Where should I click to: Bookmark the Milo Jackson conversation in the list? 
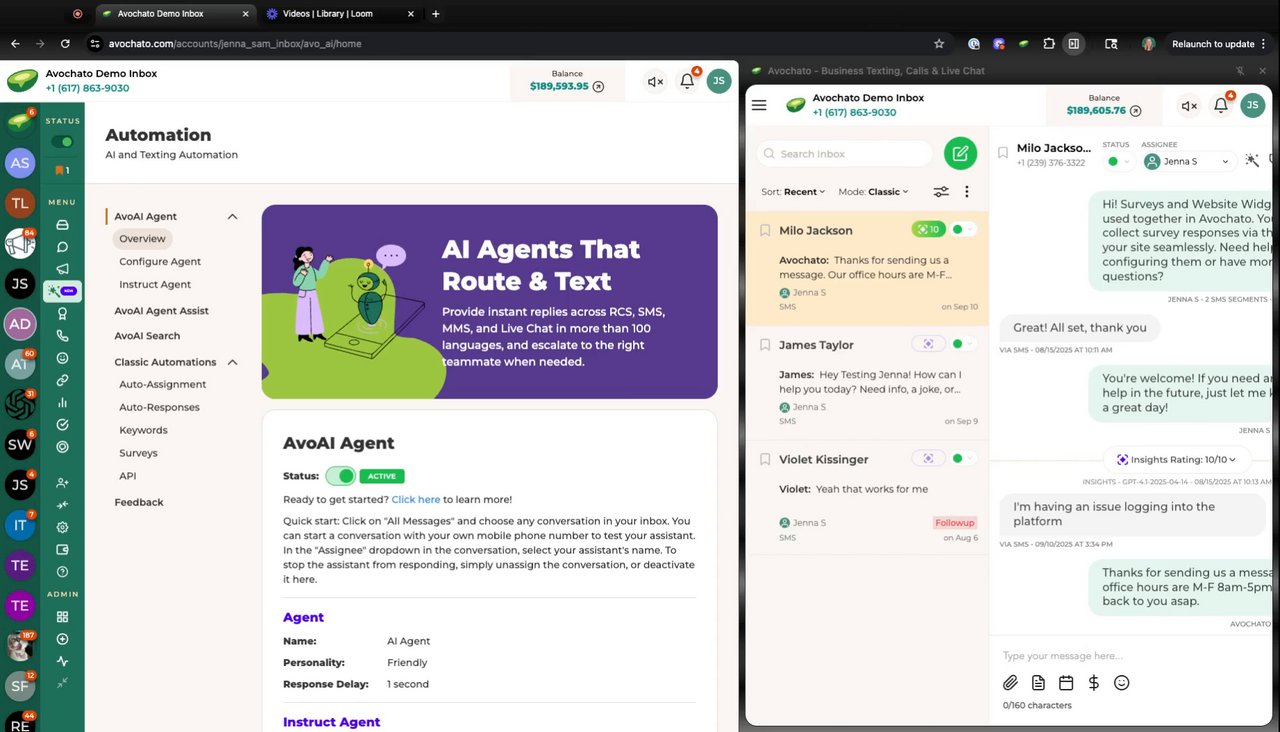pos(765,230)
